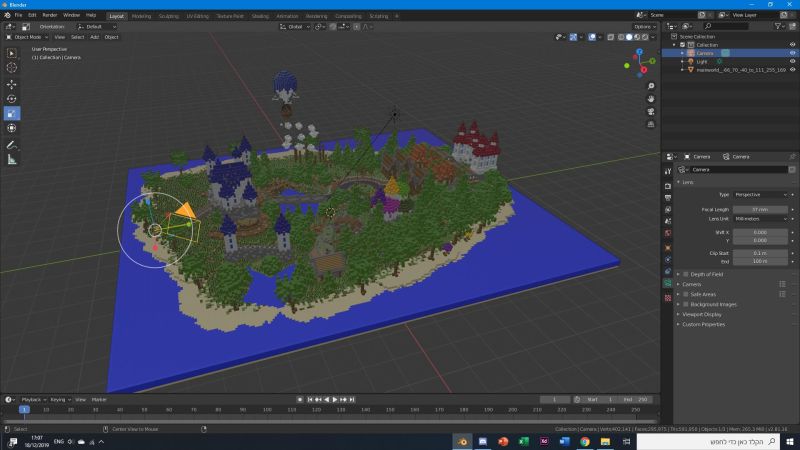
Task: Expand the Viewport Display panel
Action: pos(702,315)
